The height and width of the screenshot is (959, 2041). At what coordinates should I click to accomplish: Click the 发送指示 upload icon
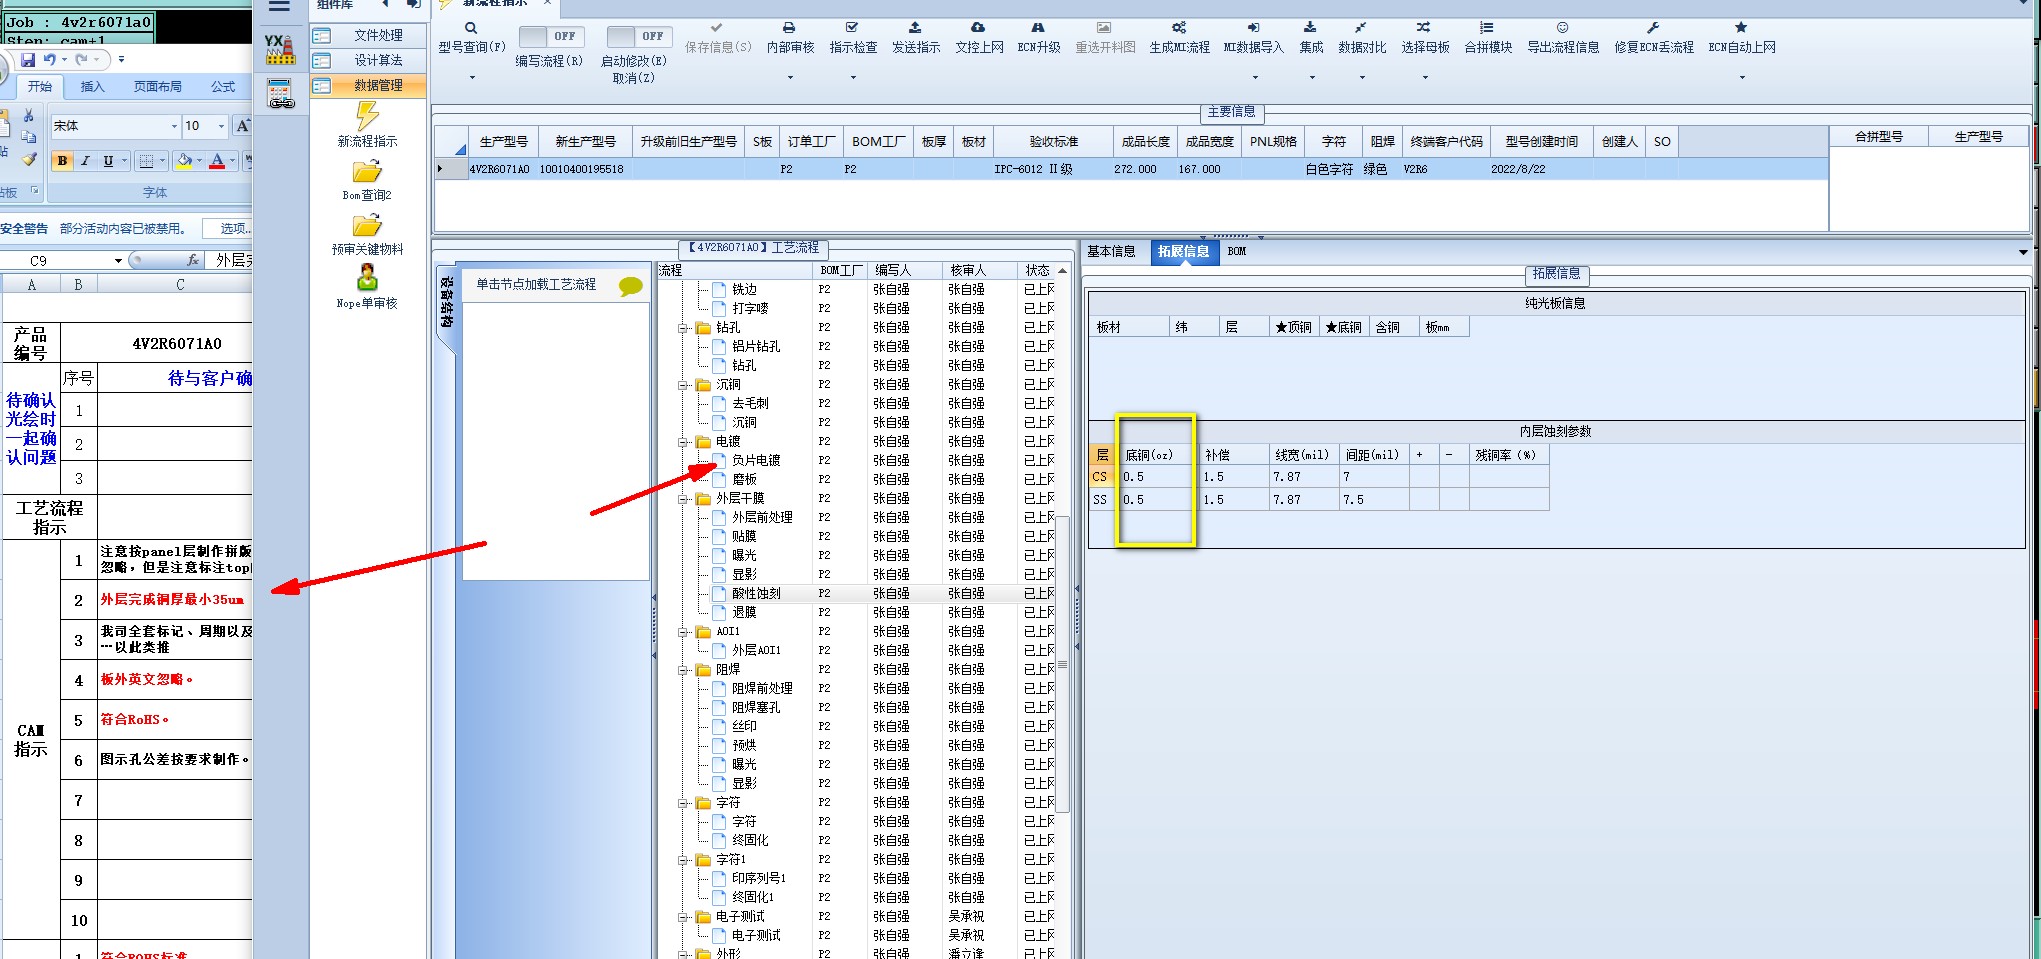click(x=915, y=28)
